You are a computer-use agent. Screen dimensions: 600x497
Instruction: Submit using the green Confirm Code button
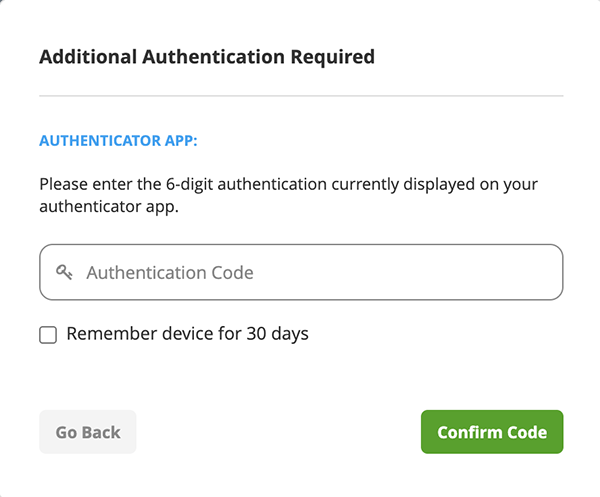click(492, 432)
